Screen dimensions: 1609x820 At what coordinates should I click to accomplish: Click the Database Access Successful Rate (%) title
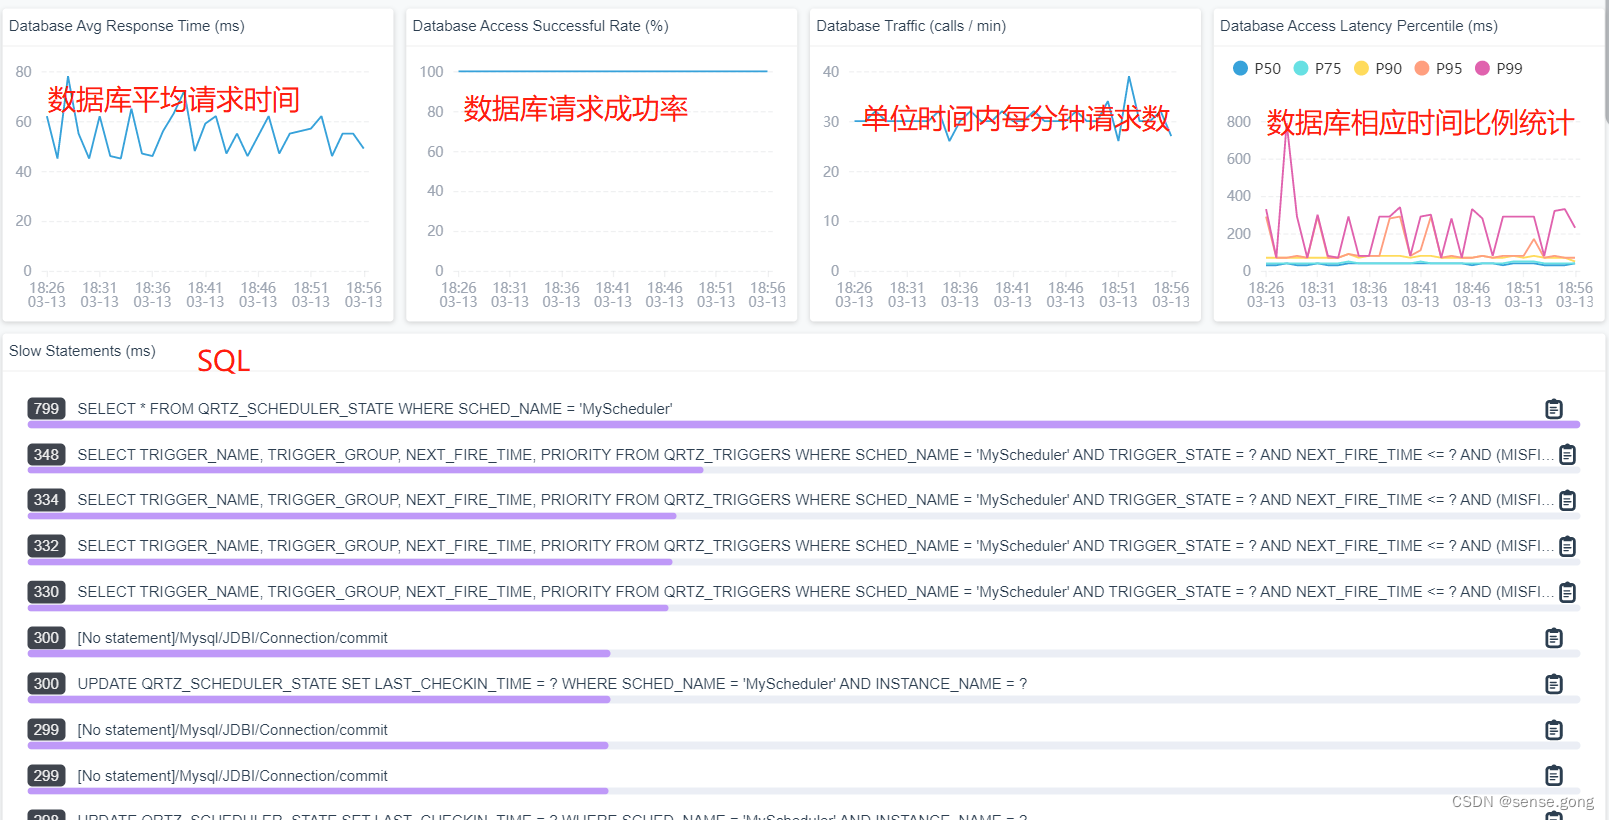(541, 26)
